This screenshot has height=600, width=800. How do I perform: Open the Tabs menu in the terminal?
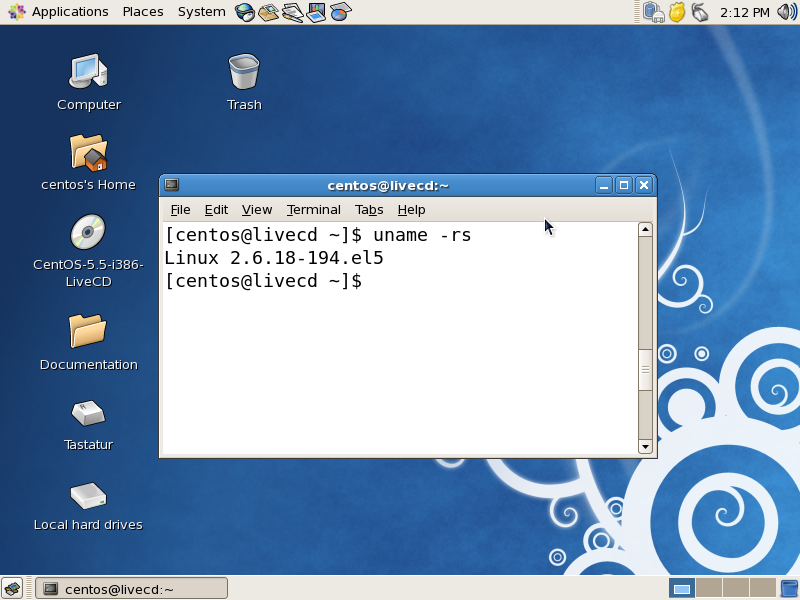pos(369,209)
